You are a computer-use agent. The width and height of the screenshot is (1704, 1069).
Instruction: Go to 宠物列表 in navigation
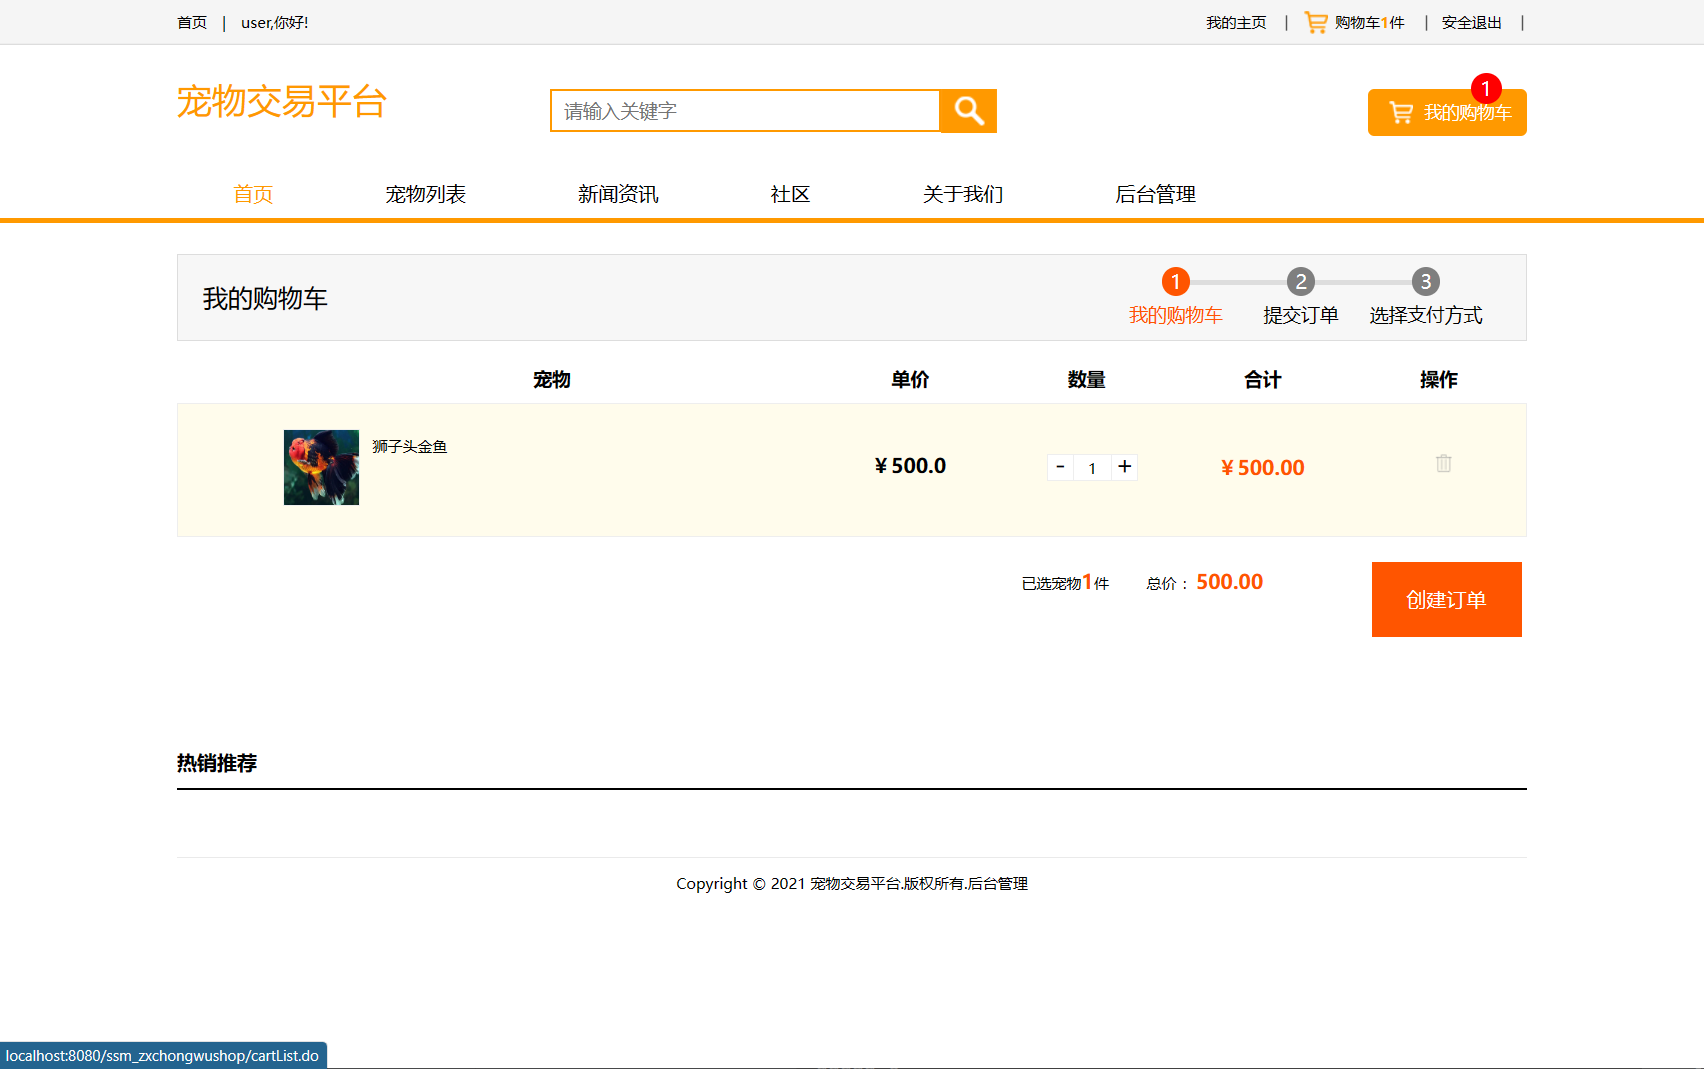pyautogui.click(x=425, y=194)
